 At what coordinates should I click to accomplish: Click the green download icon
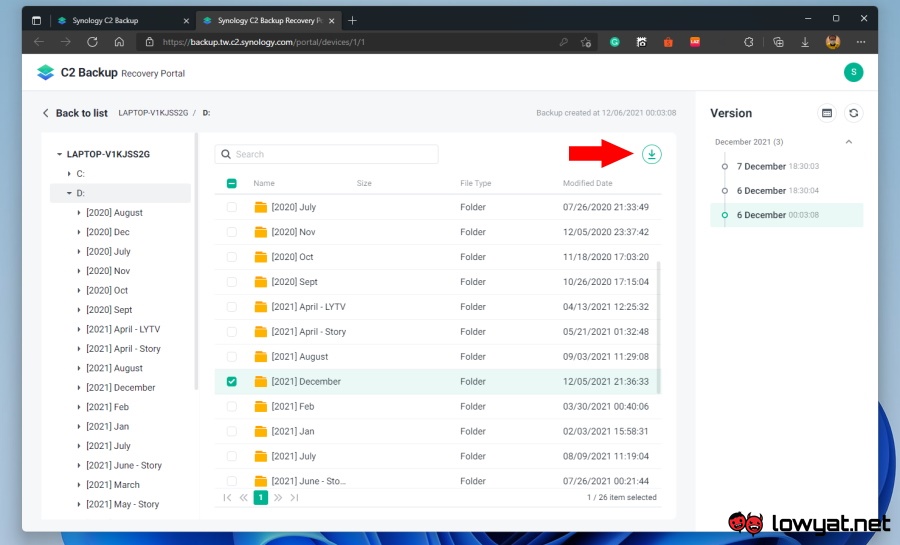coord(652,154)
